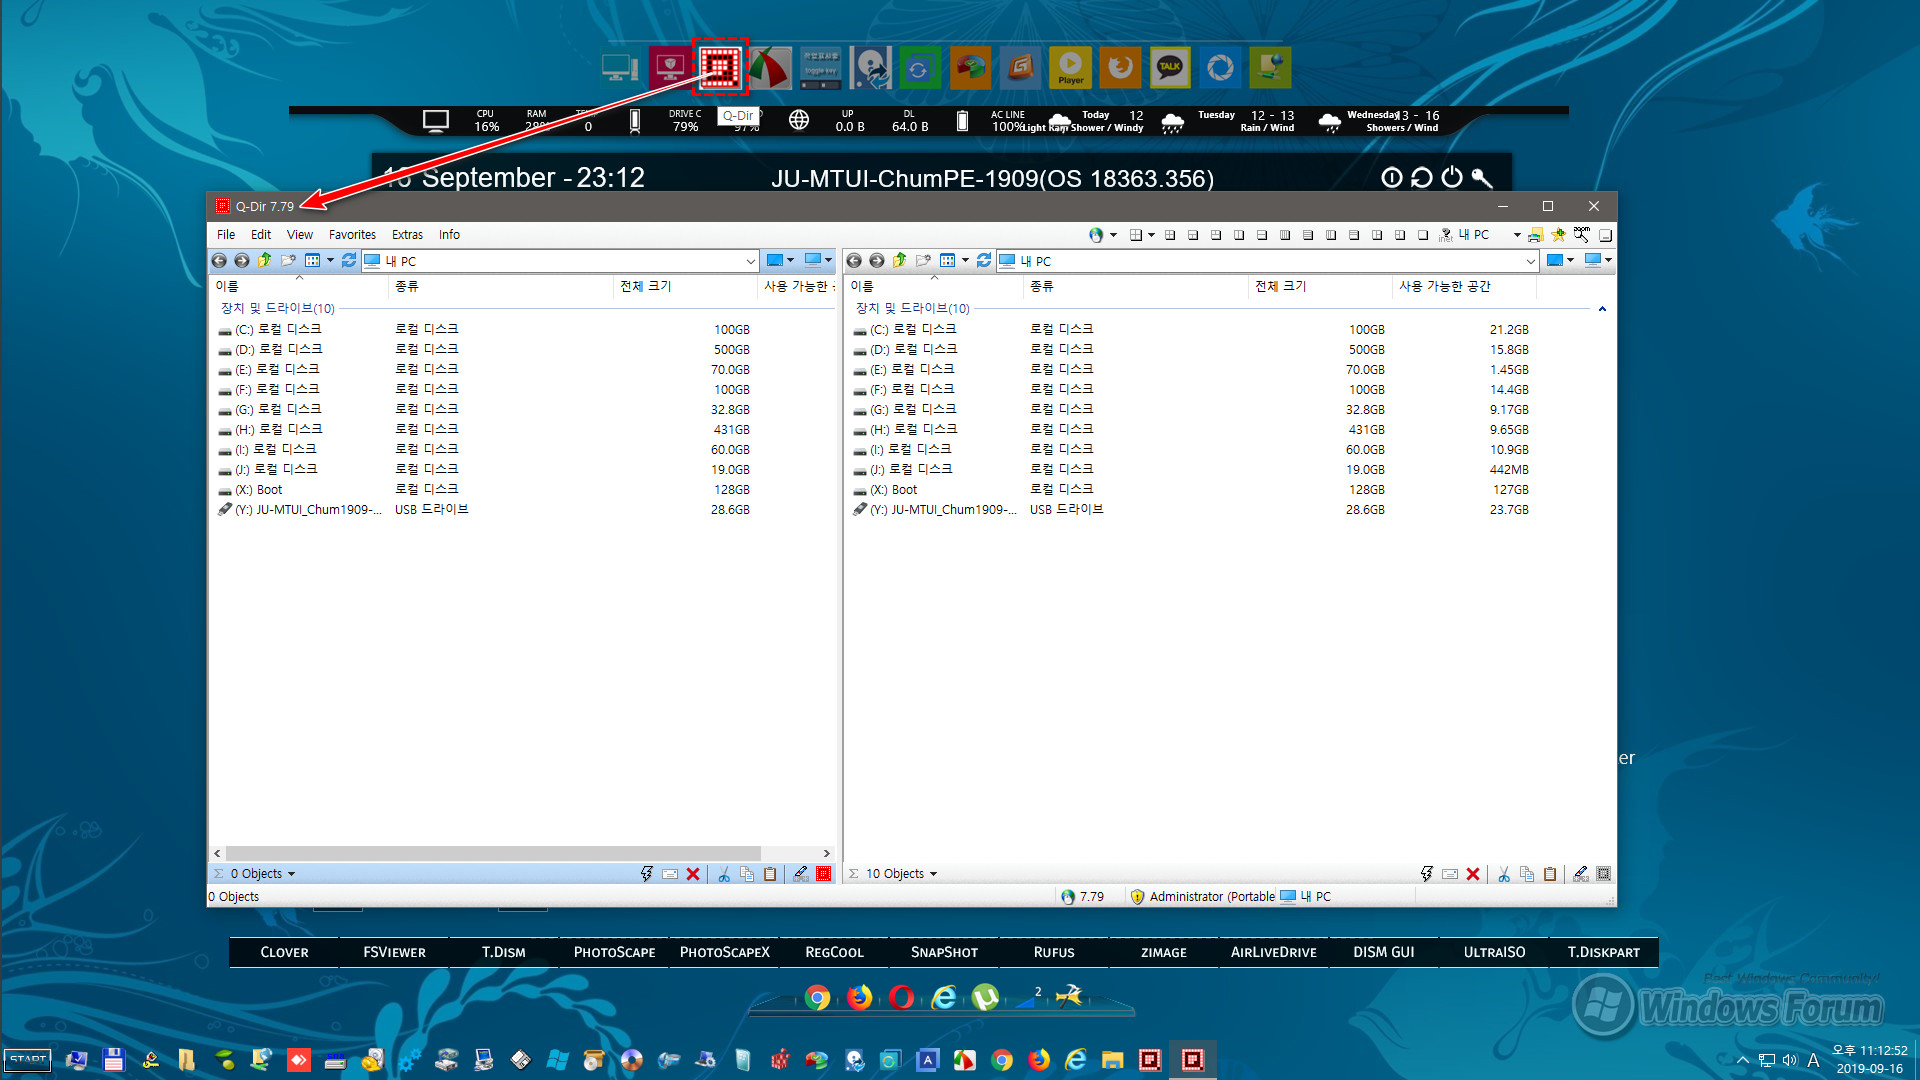The height and width of the screenshot is (1080, 1920).
Task: Launch the Player icon in top dock
Action: 1070,68
